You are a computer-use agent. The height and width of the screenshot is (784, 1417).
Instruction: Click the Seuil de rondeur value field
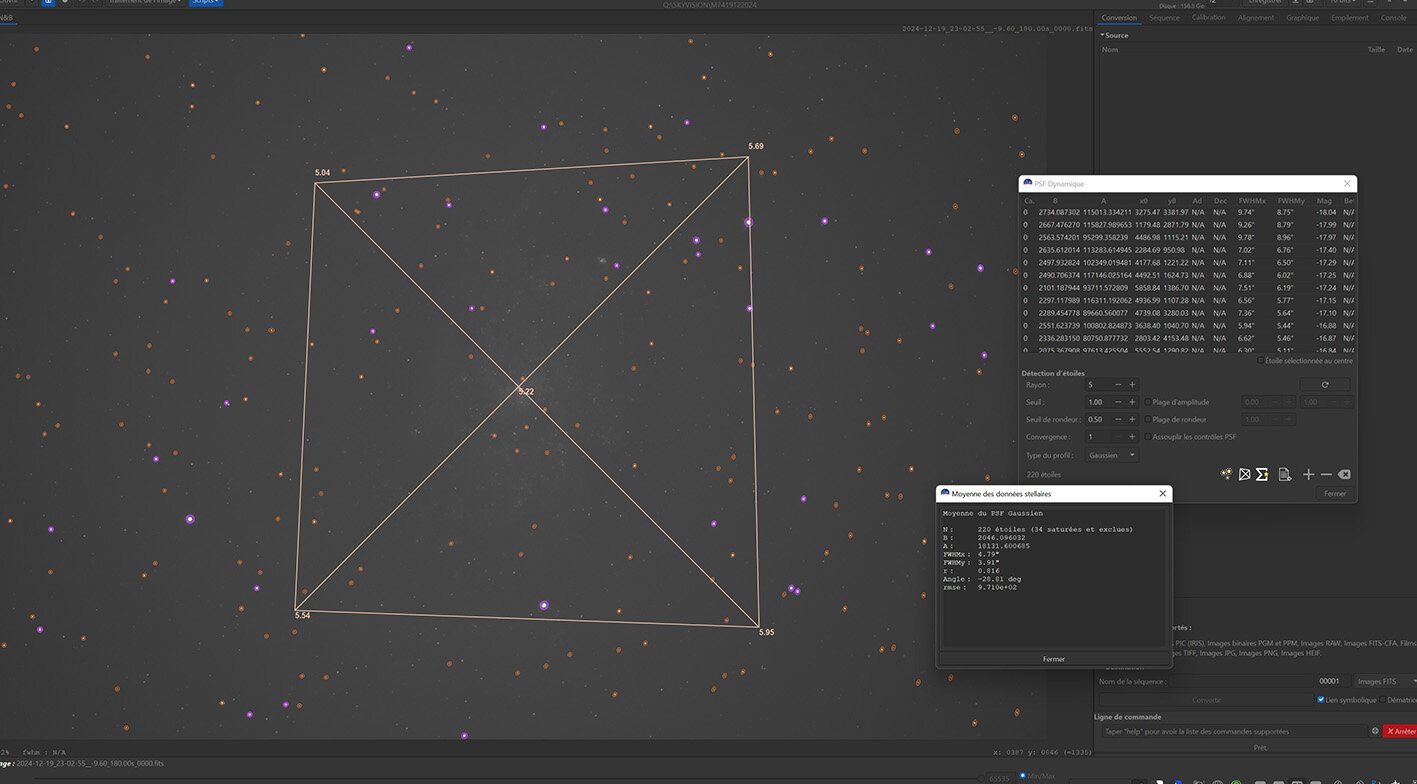[1098, 419]
